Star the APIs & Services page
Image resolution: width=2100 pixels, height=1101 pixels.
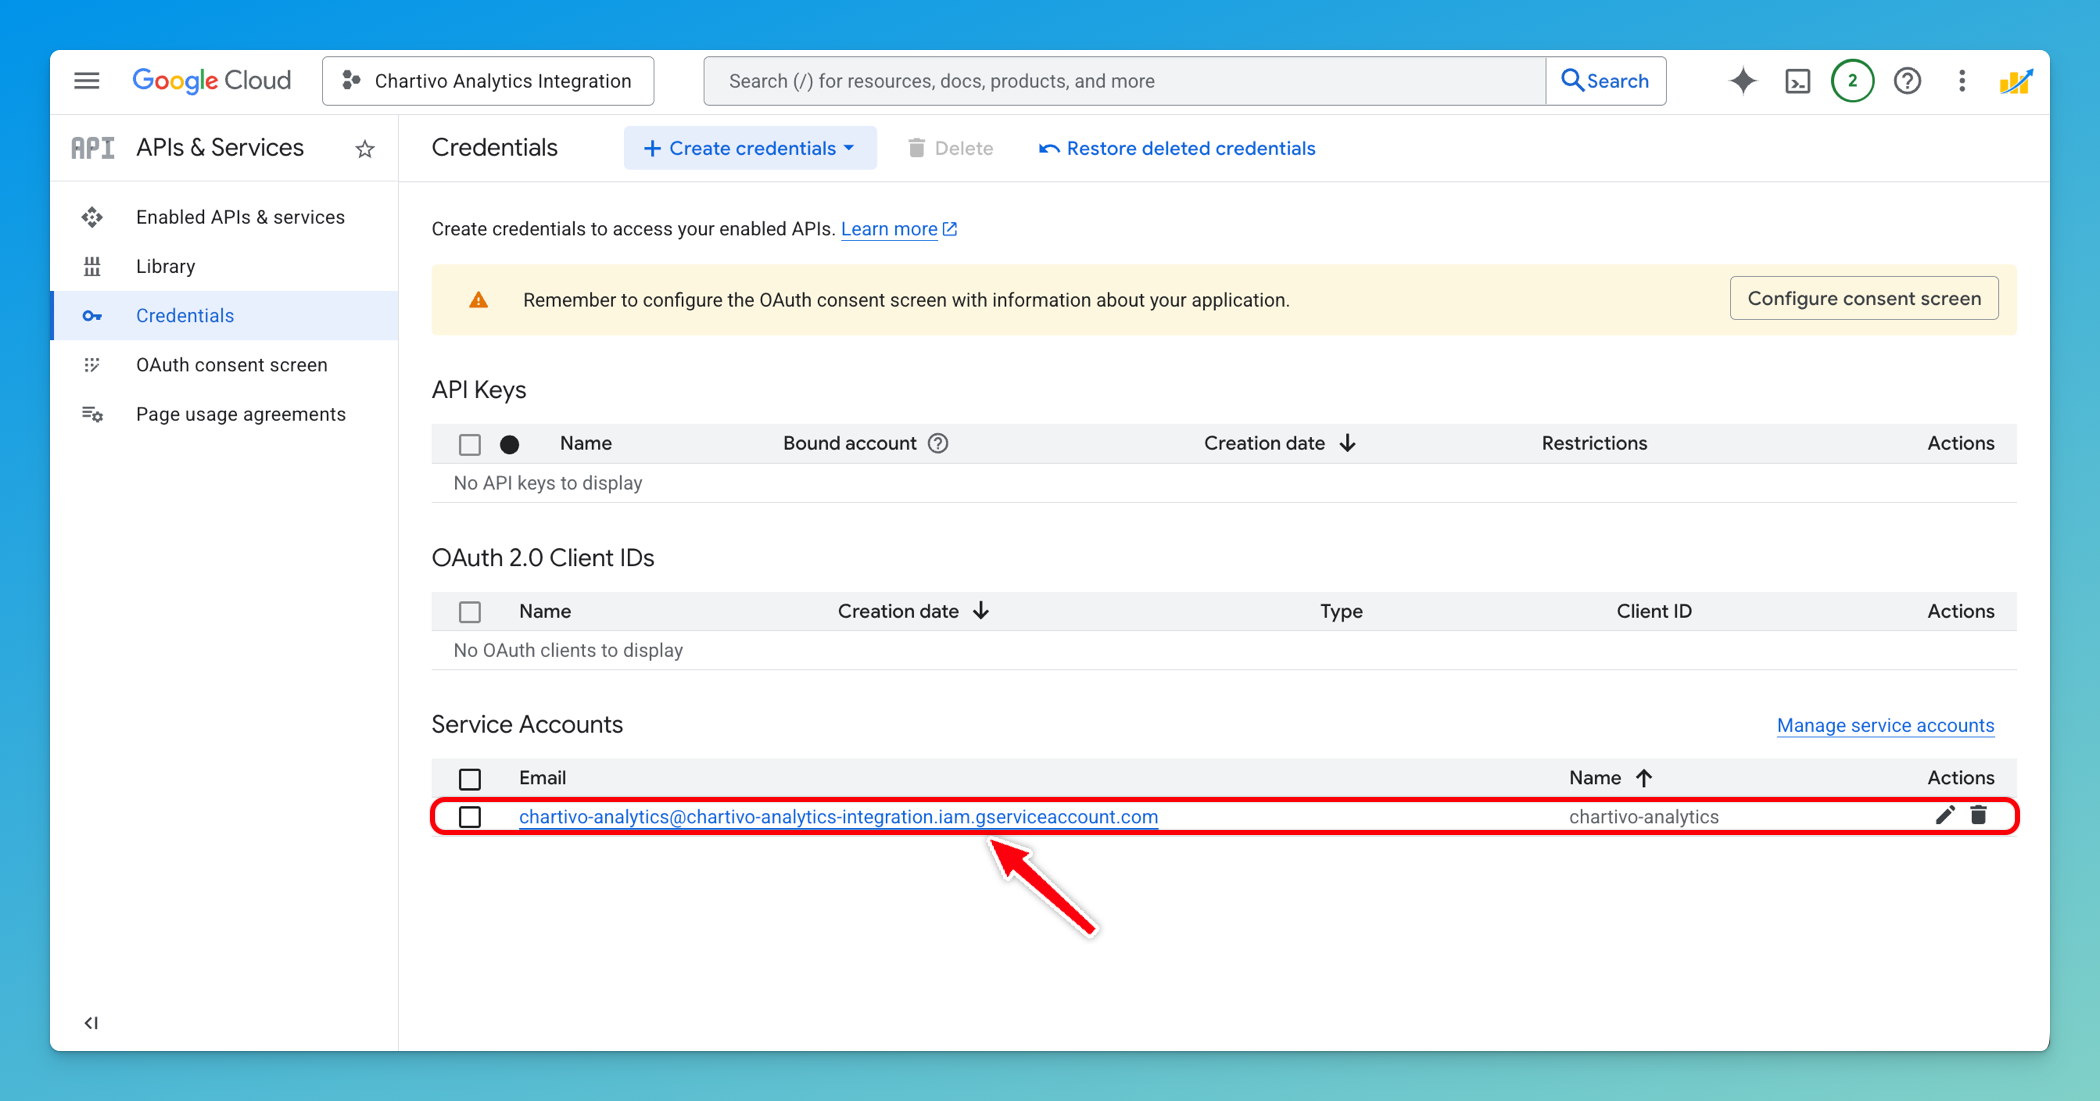[364, 148]
